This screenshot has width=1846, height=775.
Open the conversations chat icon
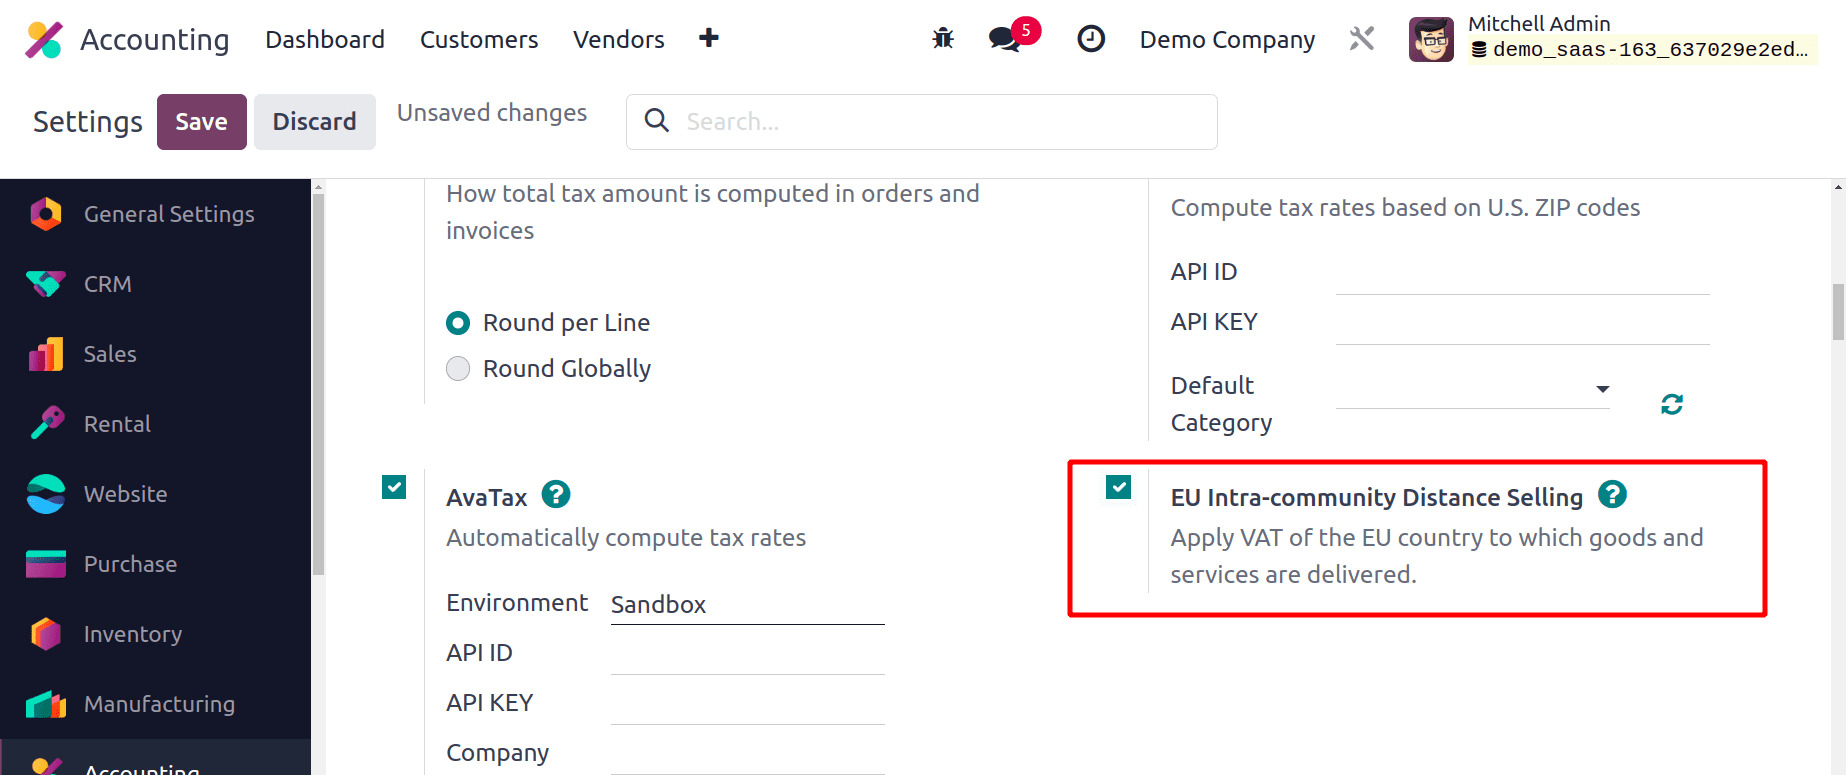[x=1005, y=39]
